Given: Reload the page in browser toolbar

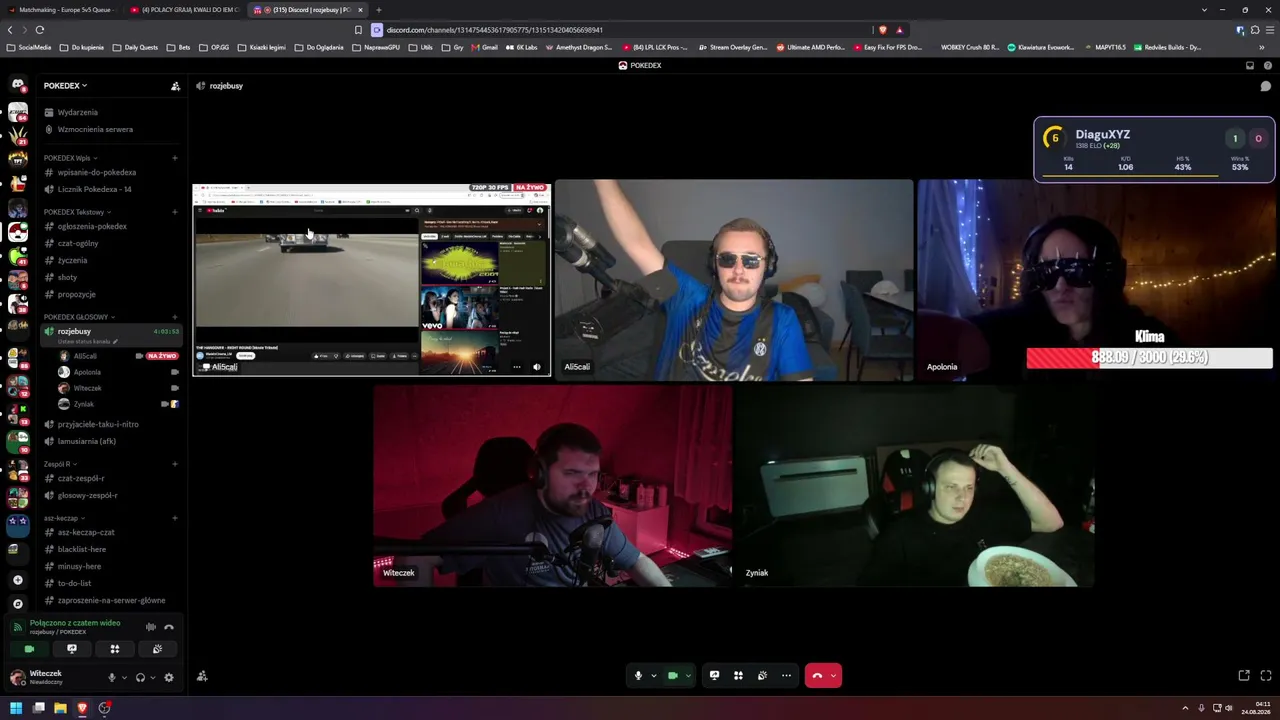Looking at the screenshot, I should click(40, 30).
